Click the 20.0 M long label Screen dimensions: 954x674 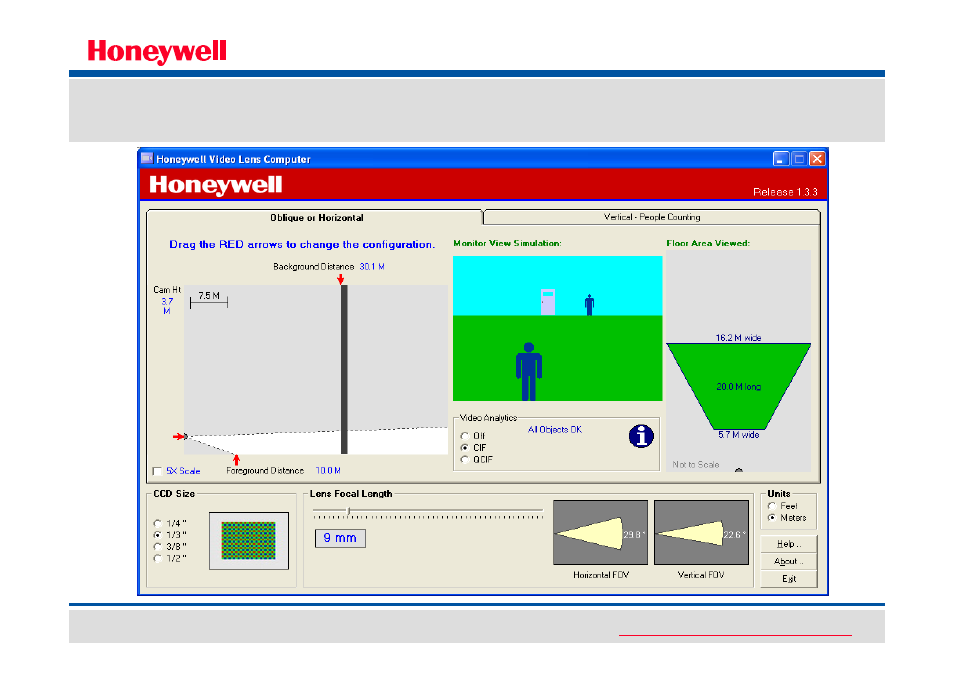coord(738,387)
